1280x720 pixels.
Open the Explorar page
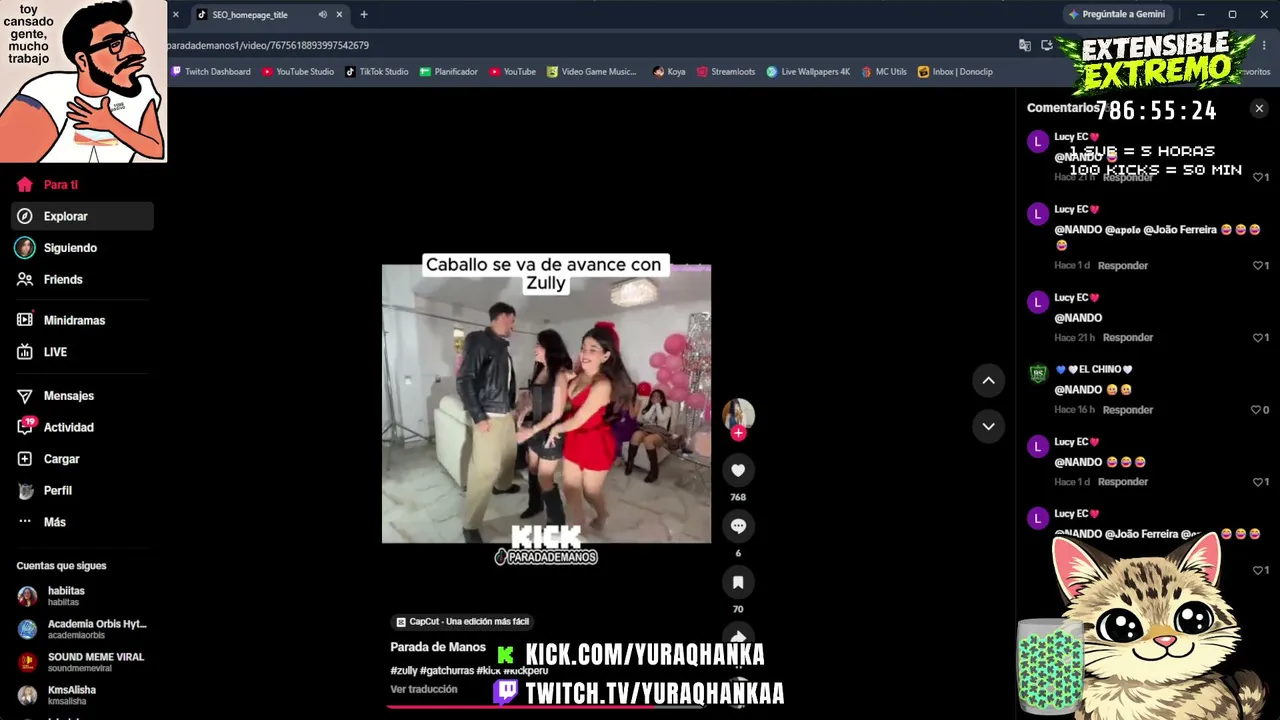point(82,216)
